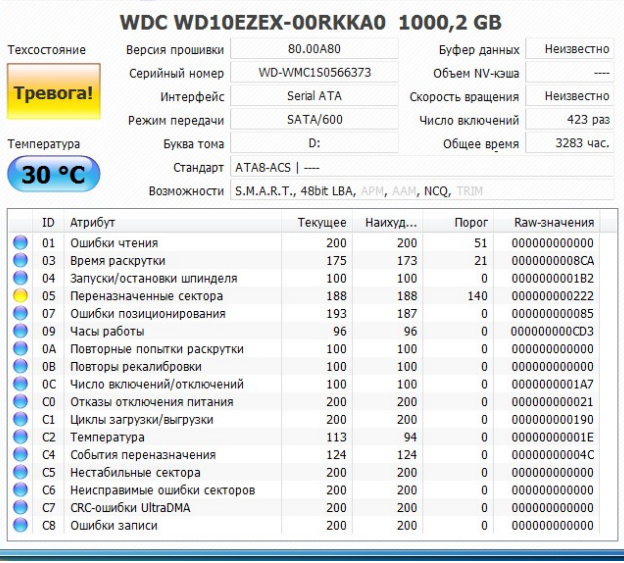This screenshot has width=624, height=563.
Task: Select the События переназначения attribute name
Action: point(143,454)
